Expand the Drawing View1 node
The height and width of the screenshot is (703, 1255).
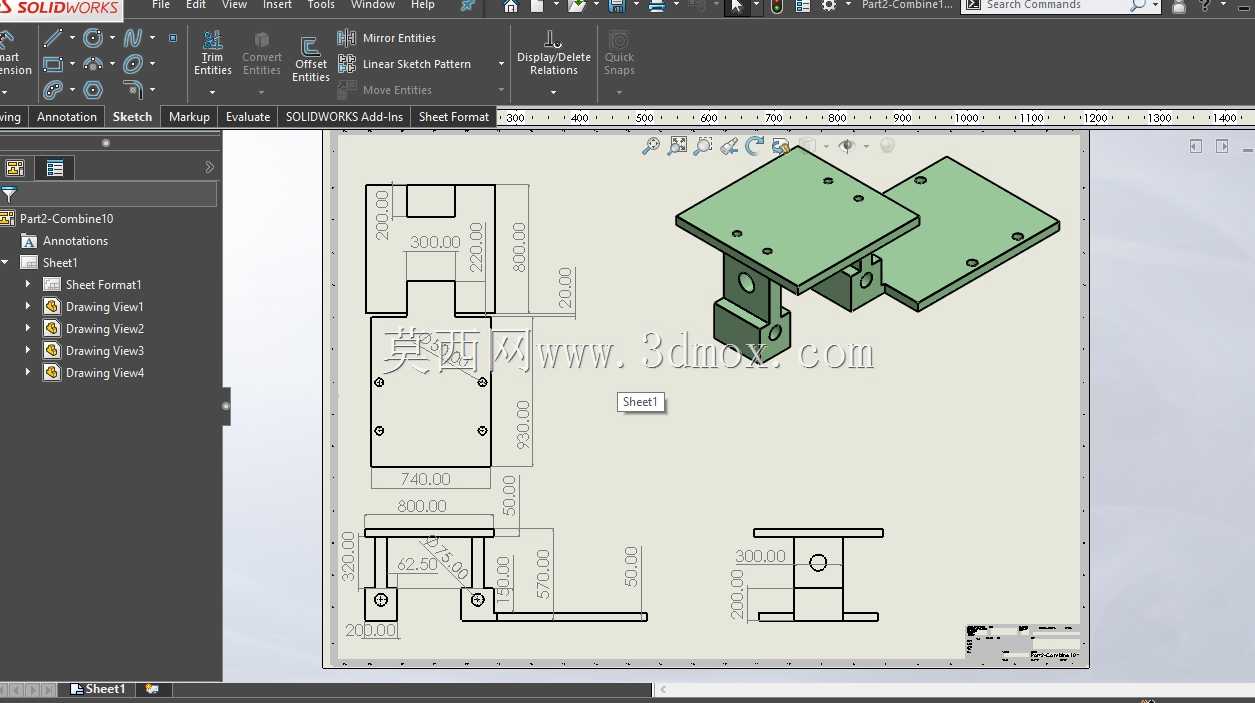tap(28, 307)
